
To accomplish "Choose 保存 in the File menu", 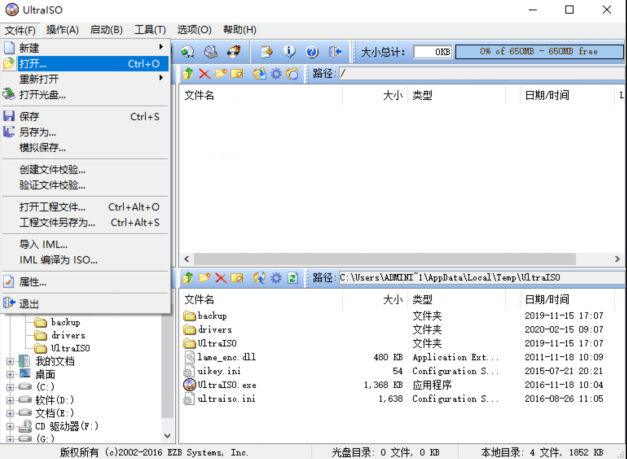I will tap(86, 116).
